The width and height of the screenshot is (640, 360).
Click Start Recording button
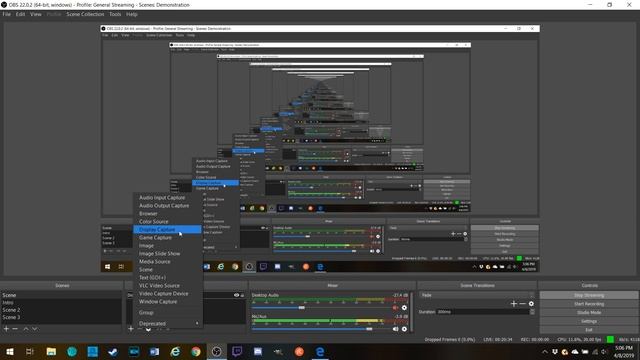click(589, 304)
